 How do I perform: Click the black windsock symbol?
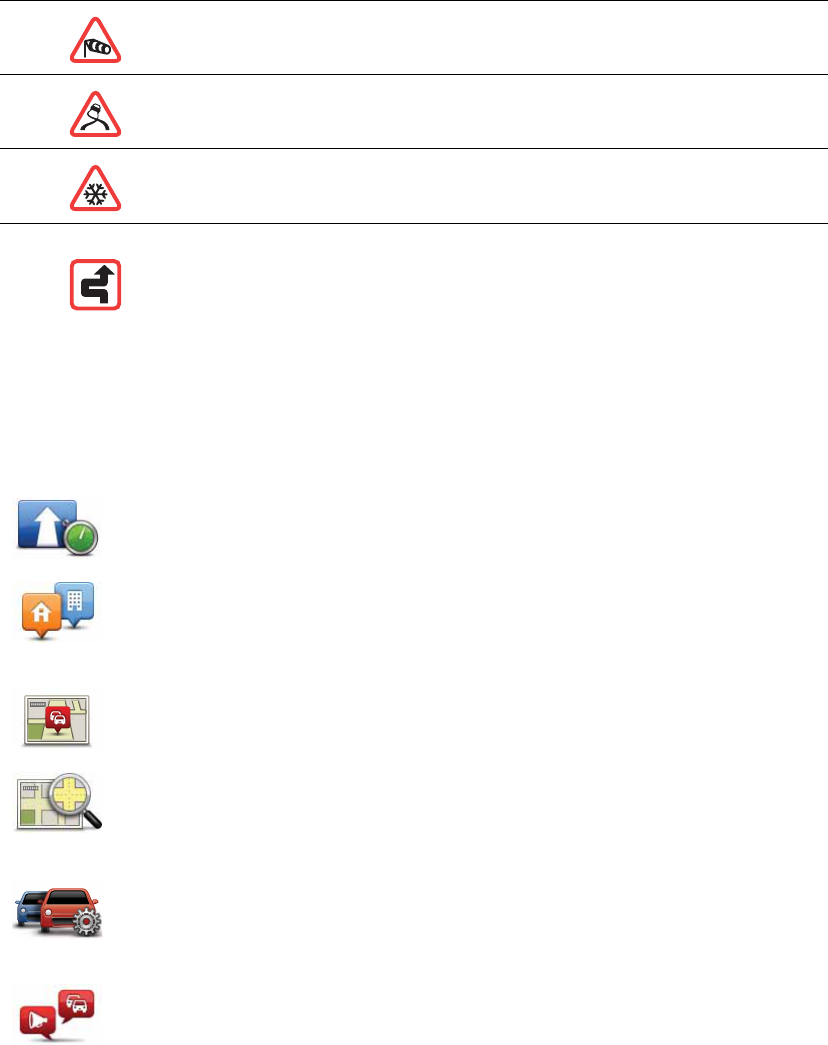click(x=97, y=47)
